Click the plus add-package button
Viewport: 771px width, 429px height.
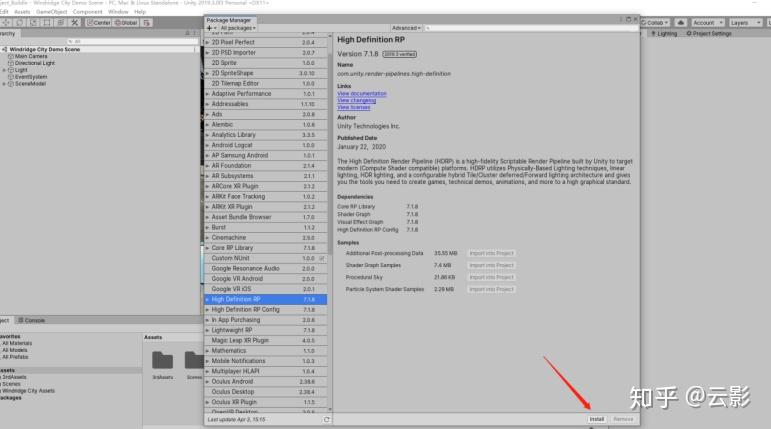point(209,28)
